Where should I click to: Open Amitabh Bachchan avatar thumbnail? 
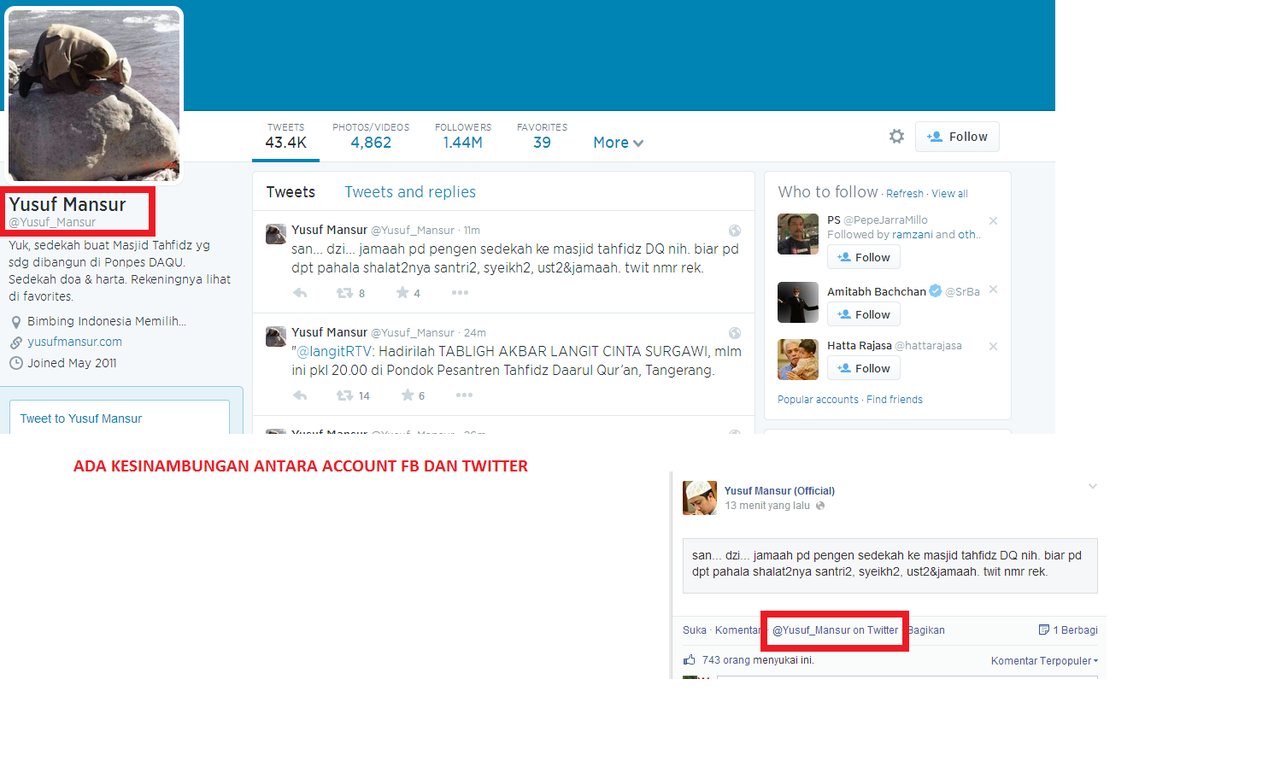click(x=798, y=302)
